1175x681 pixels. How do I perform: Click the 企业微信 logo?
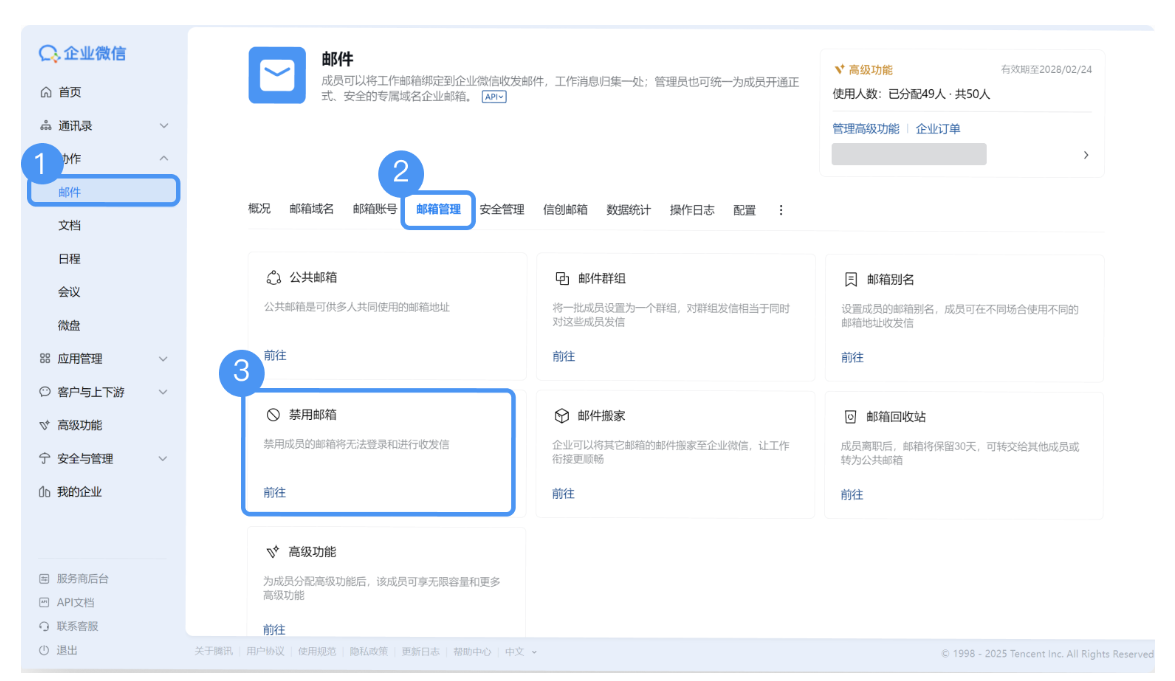point(82,53)
